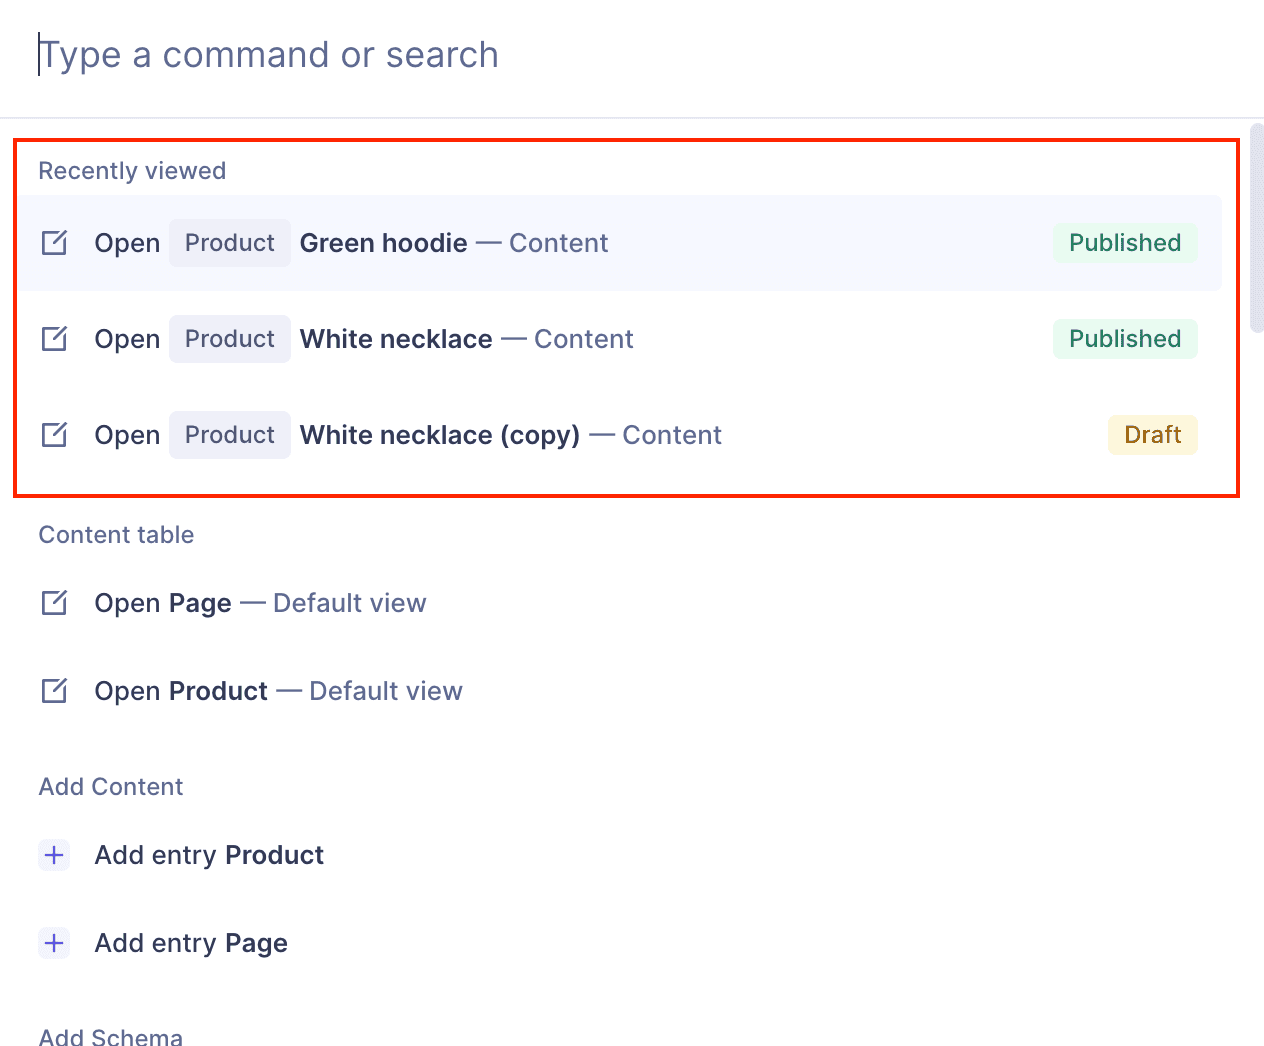This screenshot has height=1046, width=1264.
Task: Open the Green hoodie product entry
Action: (384, 242)
